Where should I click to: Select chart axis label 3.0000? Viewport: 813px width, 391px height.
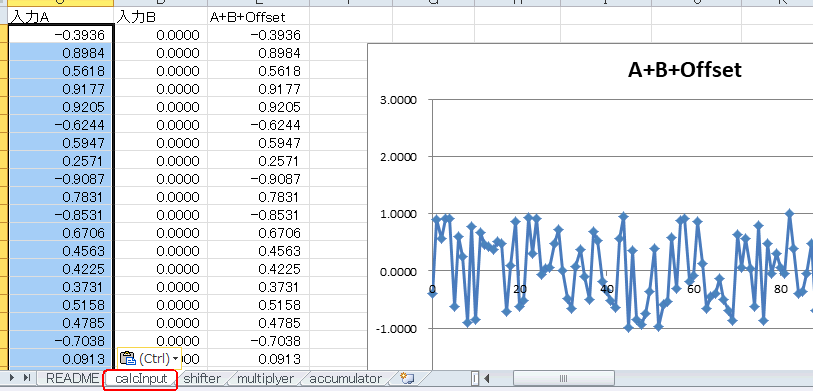pyautogui.click(x=399, y=100)
